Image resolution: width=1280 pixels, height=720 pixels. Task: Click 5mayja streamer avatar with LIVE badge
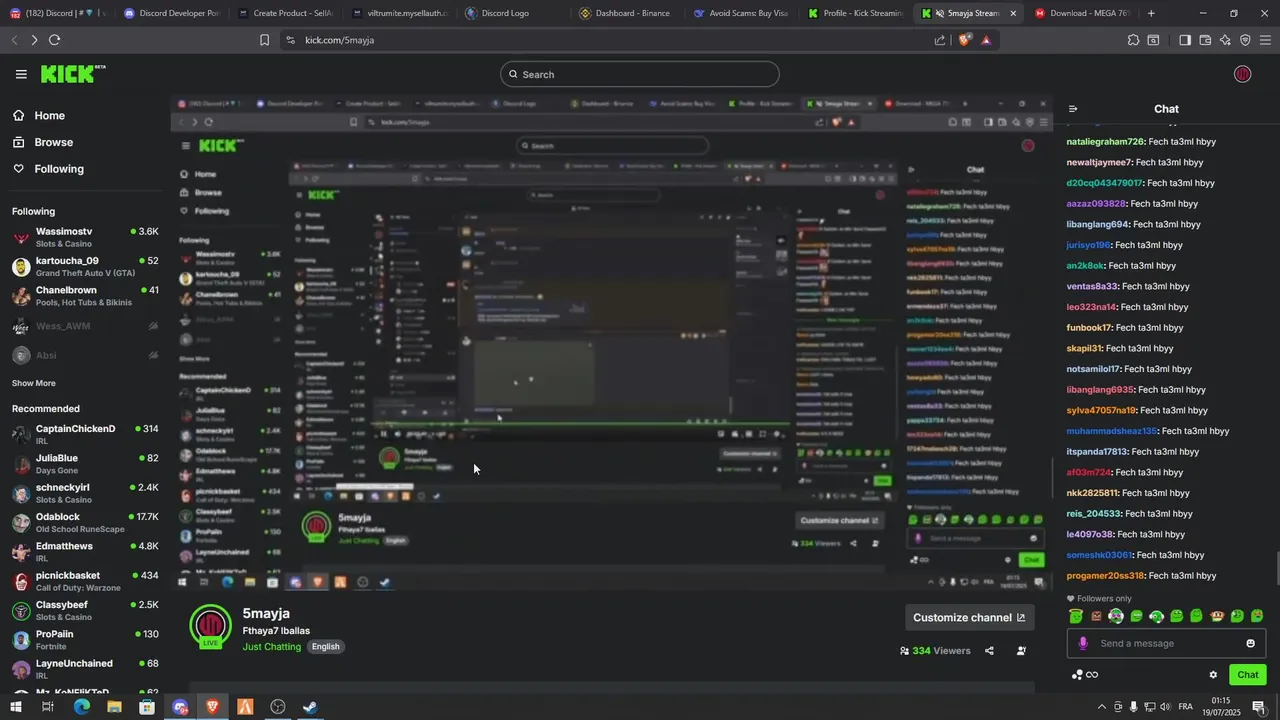[210, 626]
